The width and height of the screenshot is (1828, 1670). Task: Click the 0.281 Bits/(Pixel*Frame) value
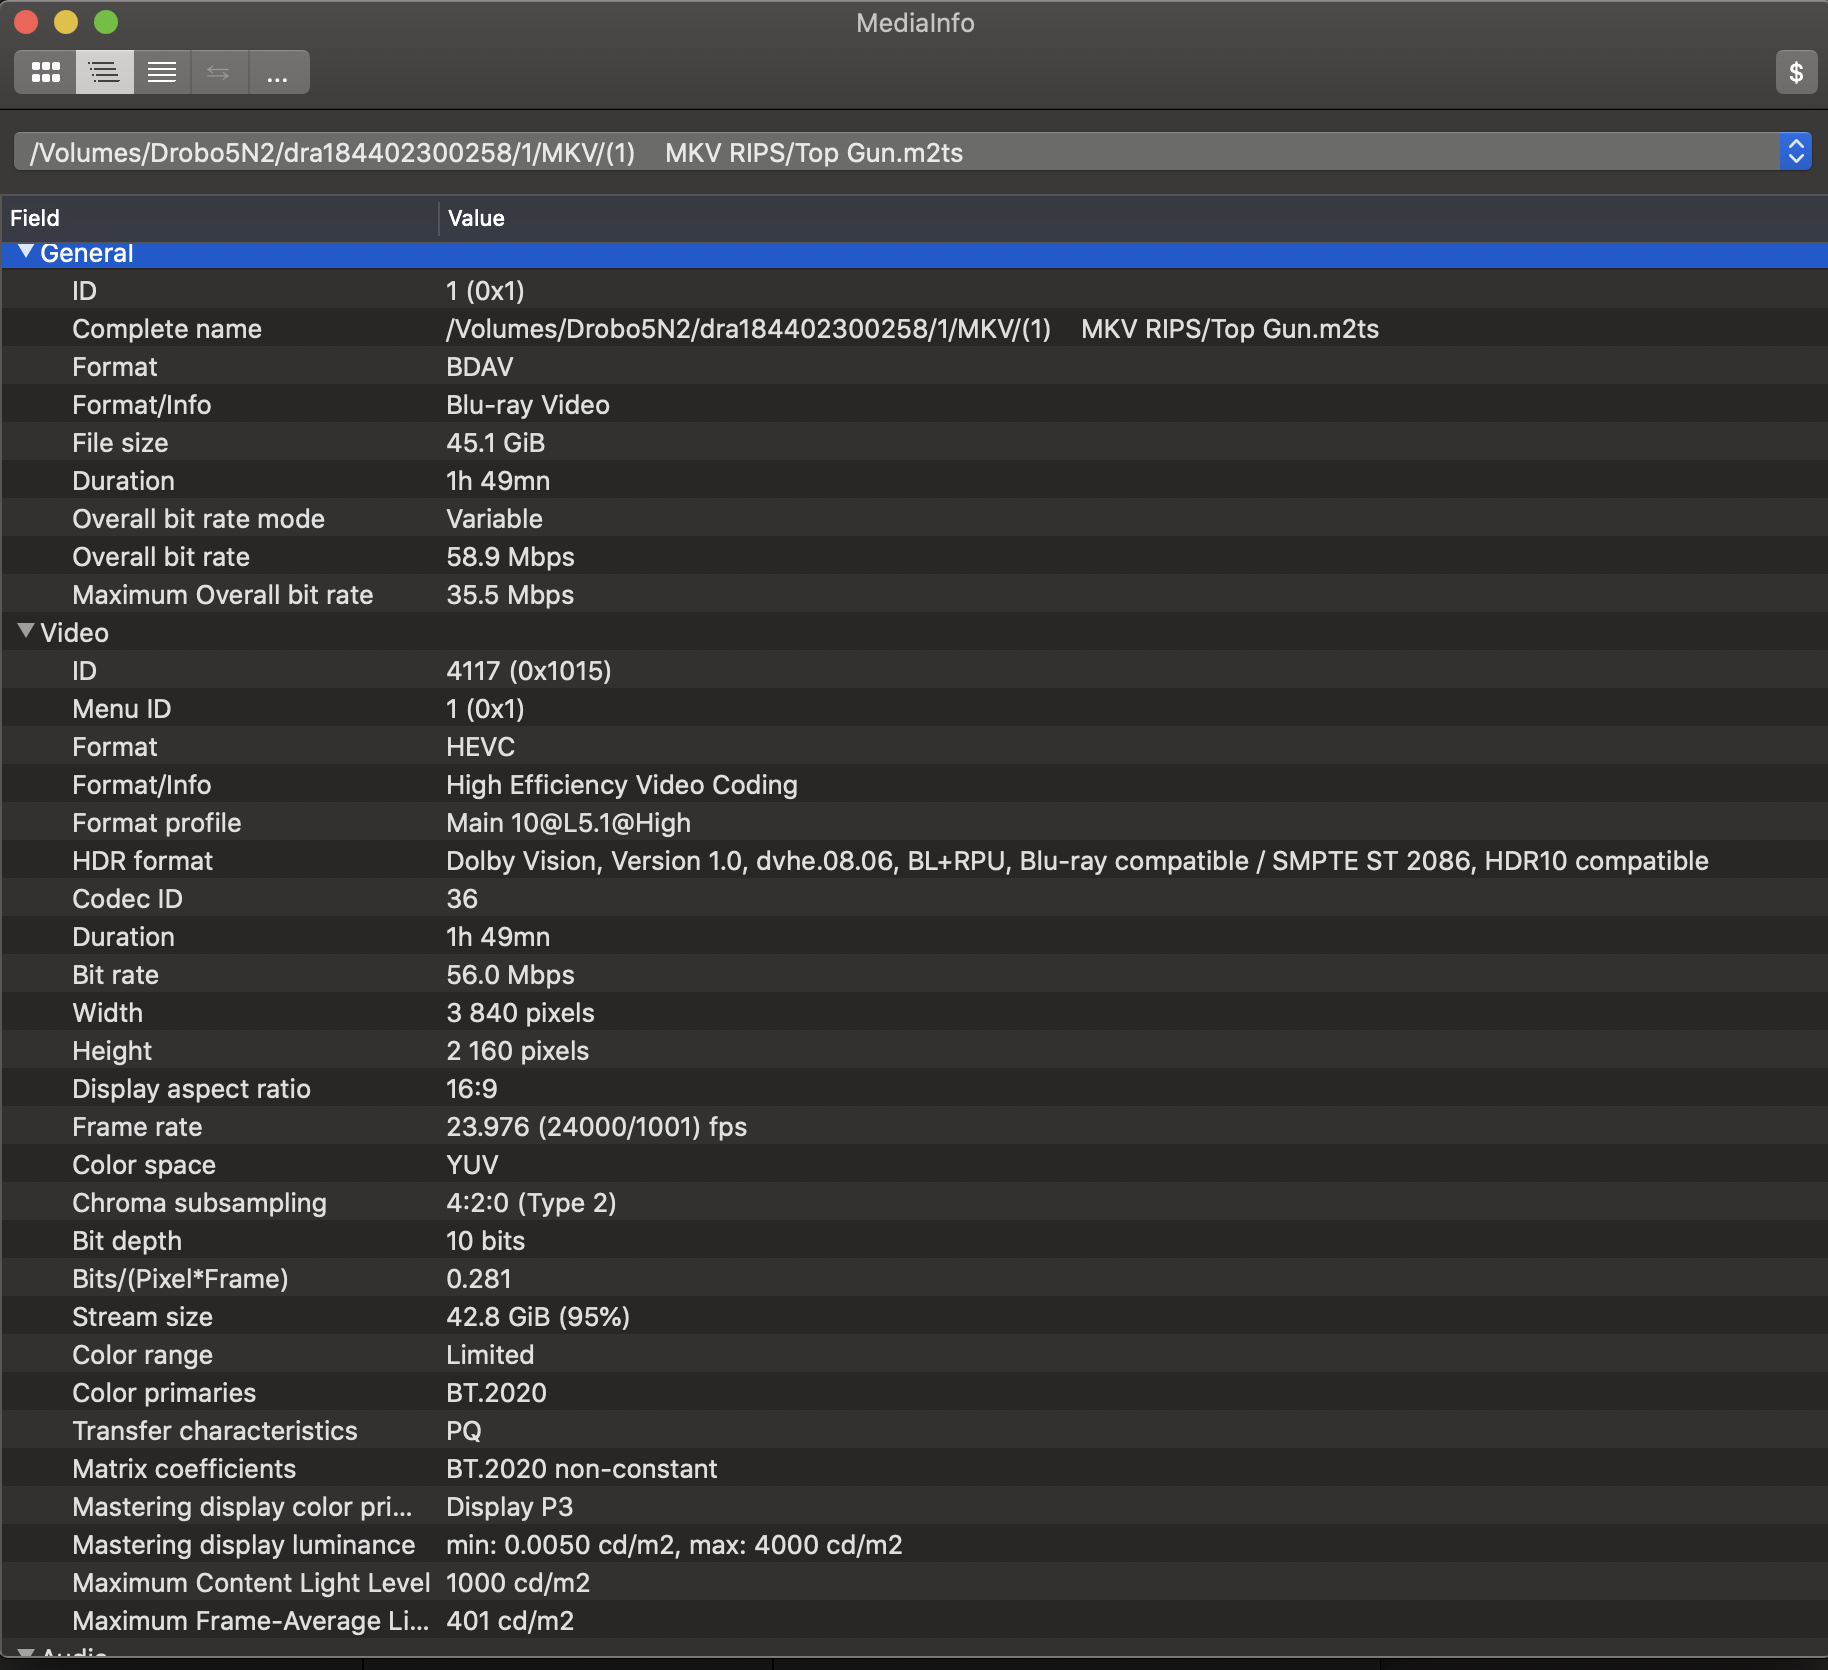coord(479,1279)
